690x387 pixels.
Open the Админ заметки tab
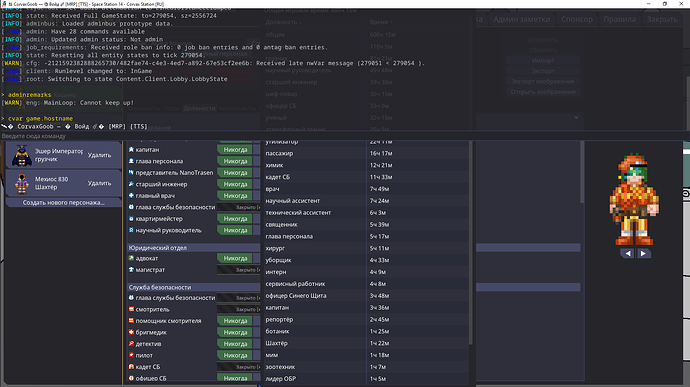click(521, 19)
